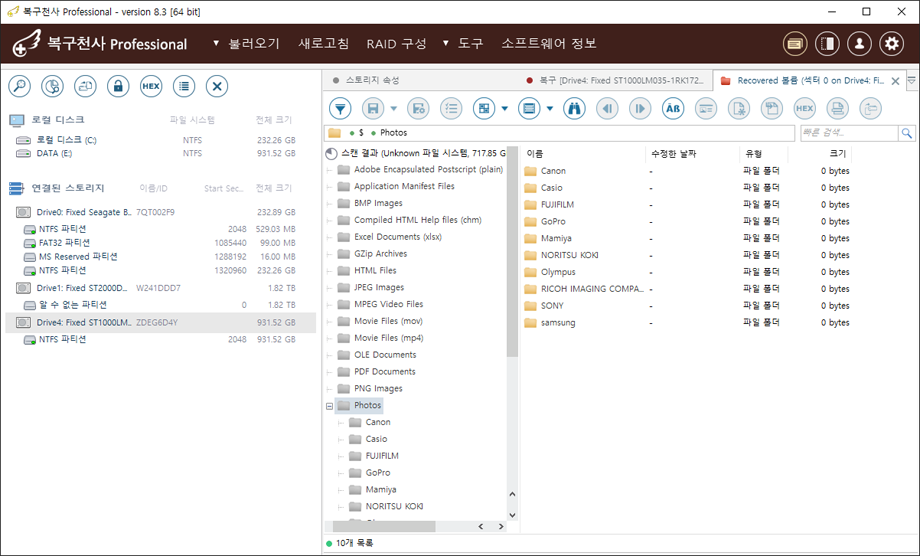The width and height of the screenshot is (920, 556).
Task: Click the Photos breadcrumb in path bar
Action: [x=393, y=133]
